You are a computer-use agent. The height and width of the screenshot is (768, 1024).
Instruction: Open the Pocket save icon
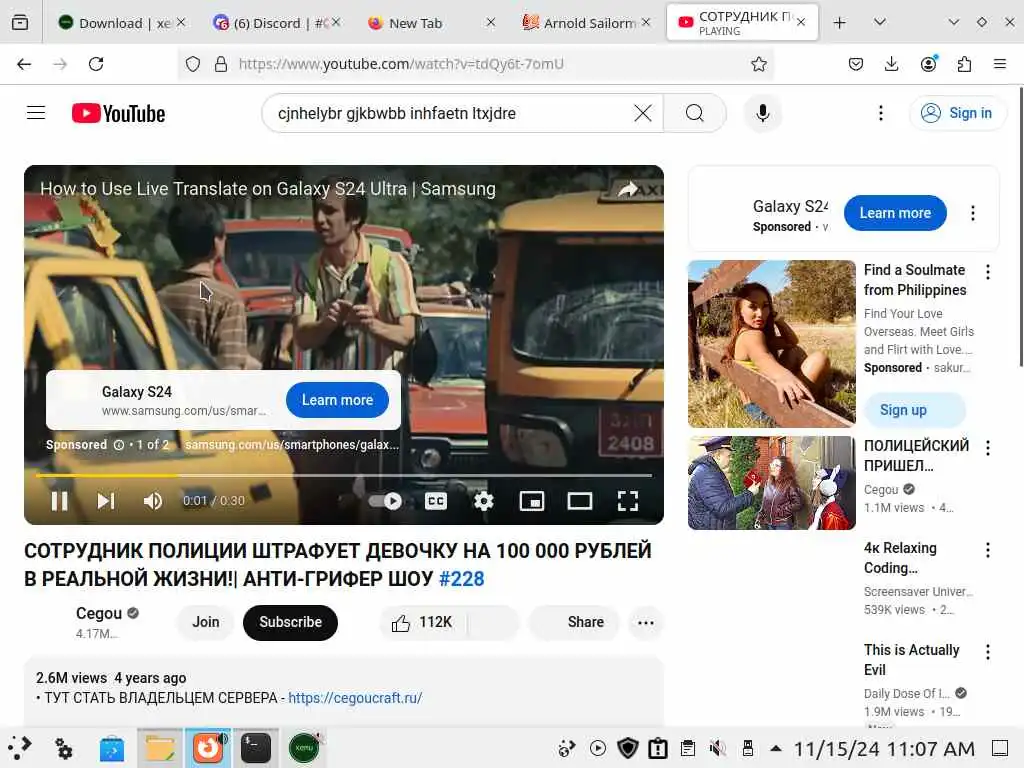pyautogui.click(x=856, y=64)
